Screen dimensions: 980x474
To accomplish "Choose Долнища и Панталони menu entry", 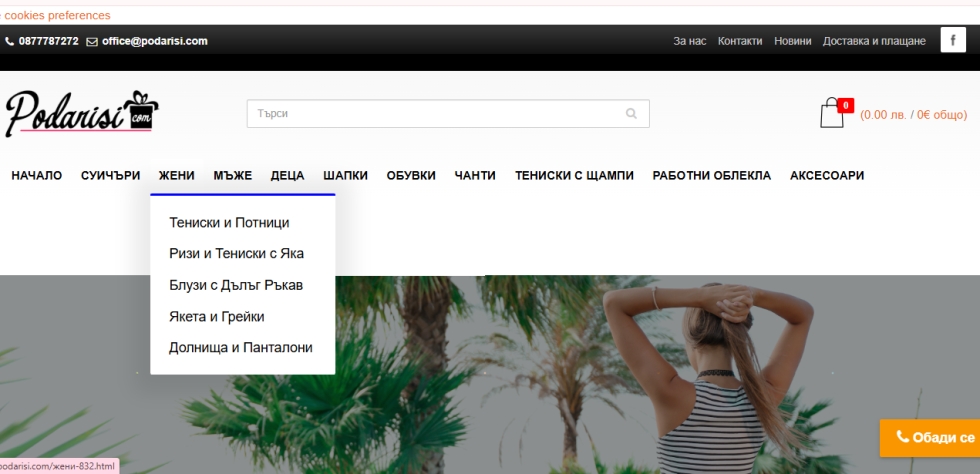I will click(x=241, y=348).
